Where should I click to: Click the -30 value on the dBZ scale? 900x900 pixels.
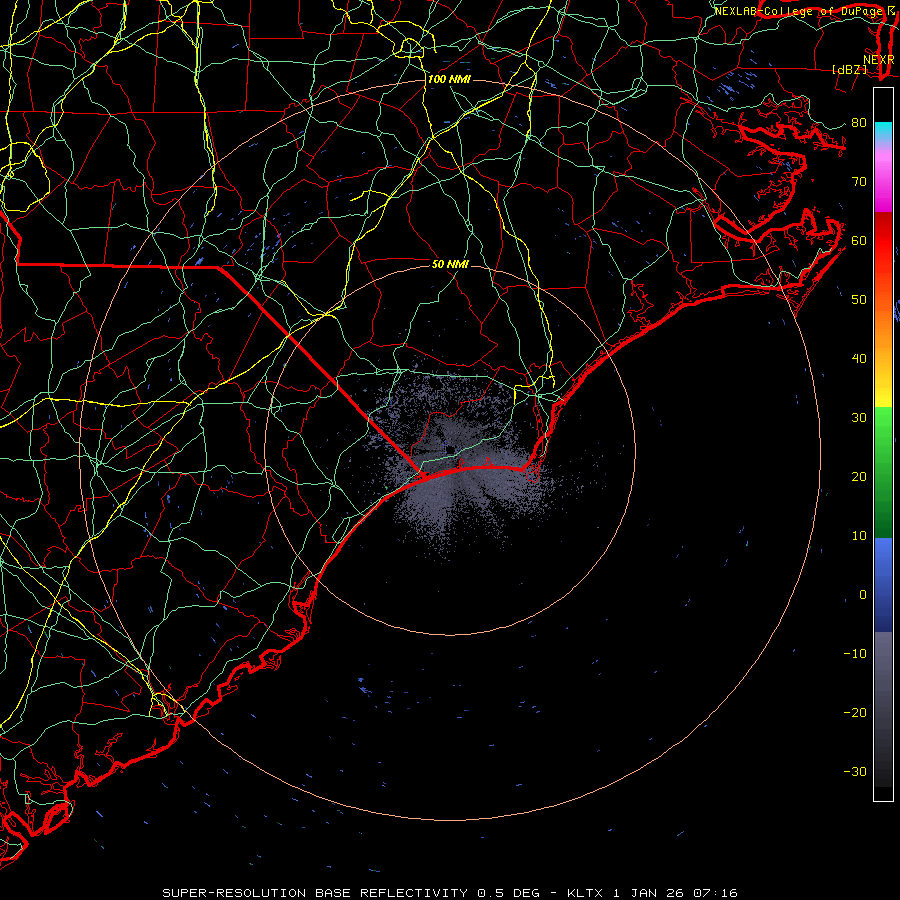[855, 772]
